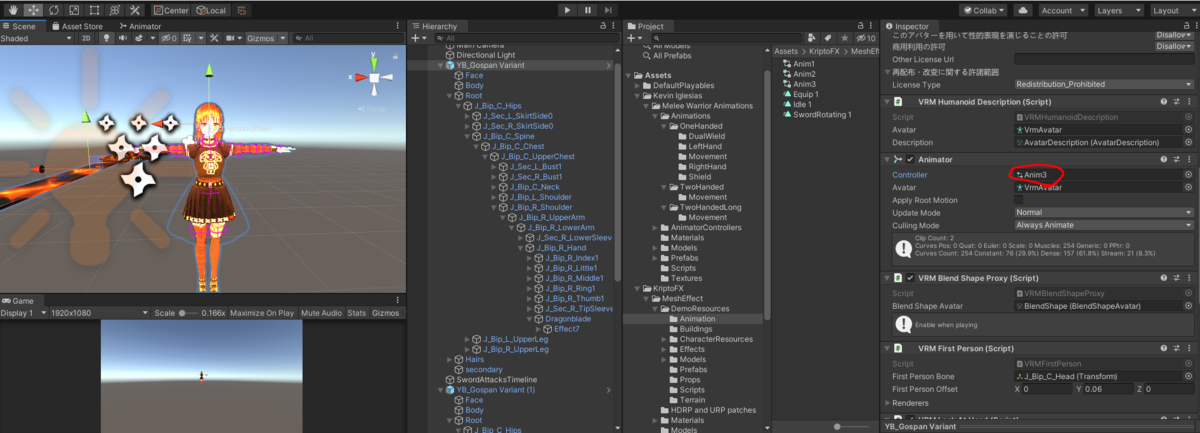Click the Project add (+) button
This screenshot has height=433, width=1200.
tap(633, 38)
